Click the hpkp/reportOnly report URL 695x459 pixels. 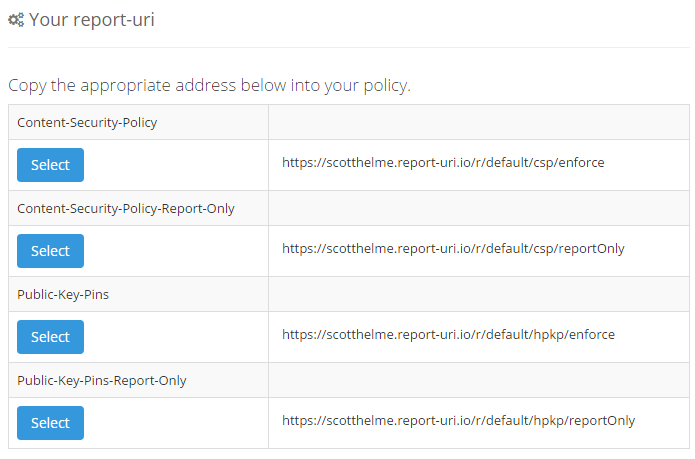coord(458,420)
